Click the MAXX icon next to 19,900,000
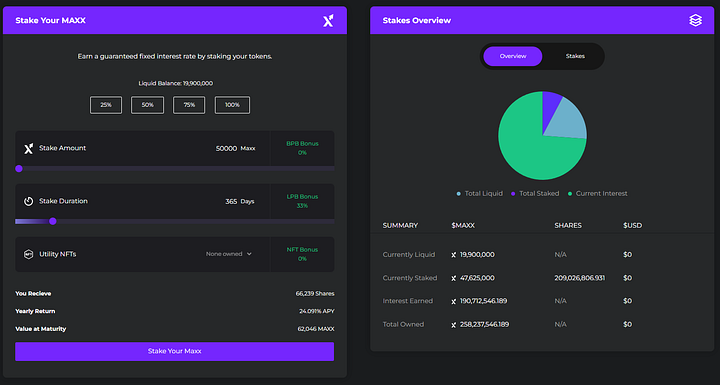 tap(454, 255)
